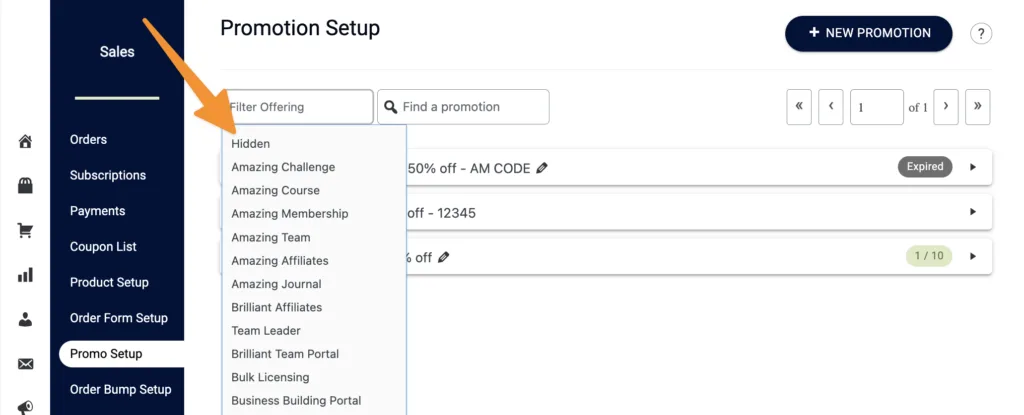The image size is (1024, 415).
Task: Click the home icon in the left rail
Action: coord(26,141)
